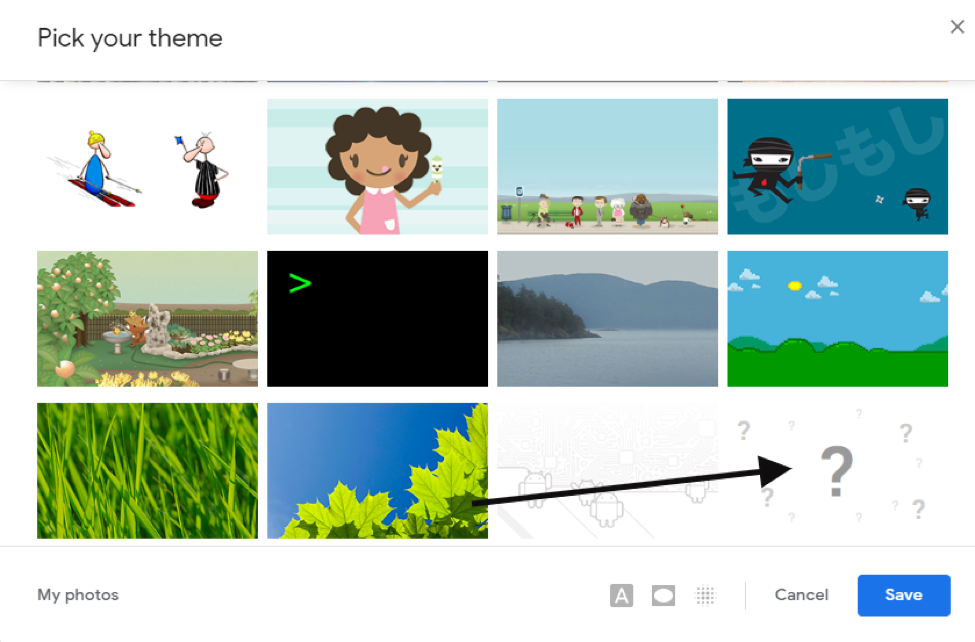Click the Pick your theme heading
The image size is (975, 642).
click(x=130, y=39)
